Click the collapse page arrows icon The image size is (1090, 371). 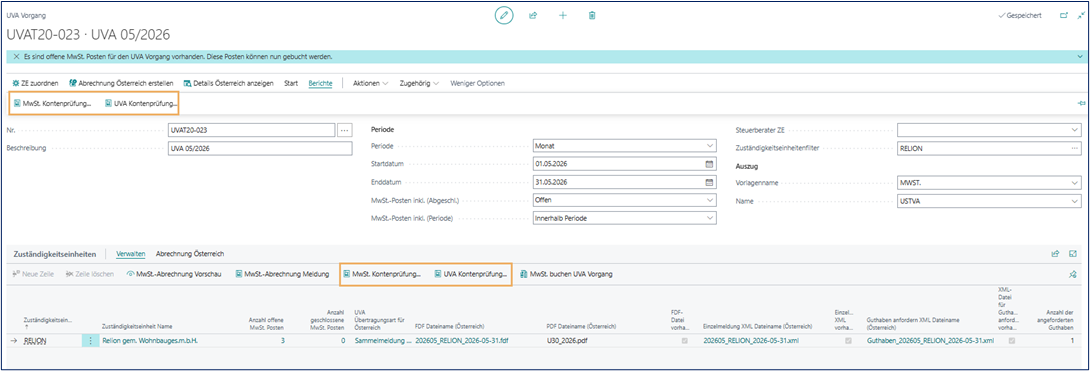(x=1080, y=15)
